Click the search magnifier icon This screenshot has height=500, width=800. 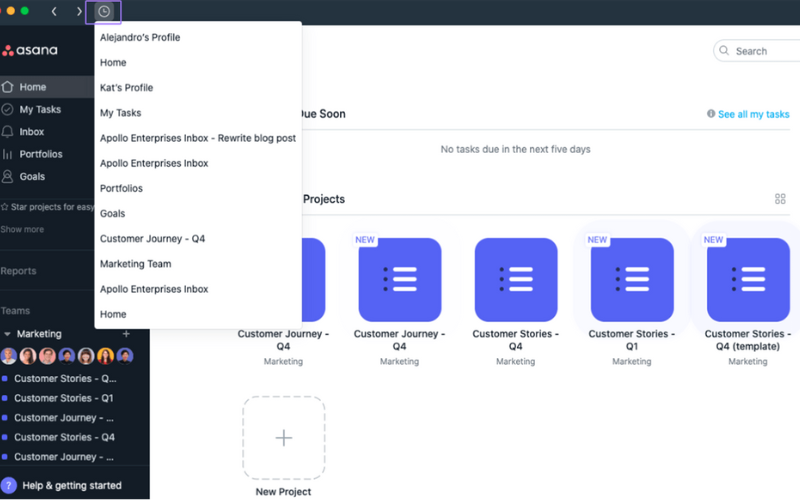tap(724, 51)
